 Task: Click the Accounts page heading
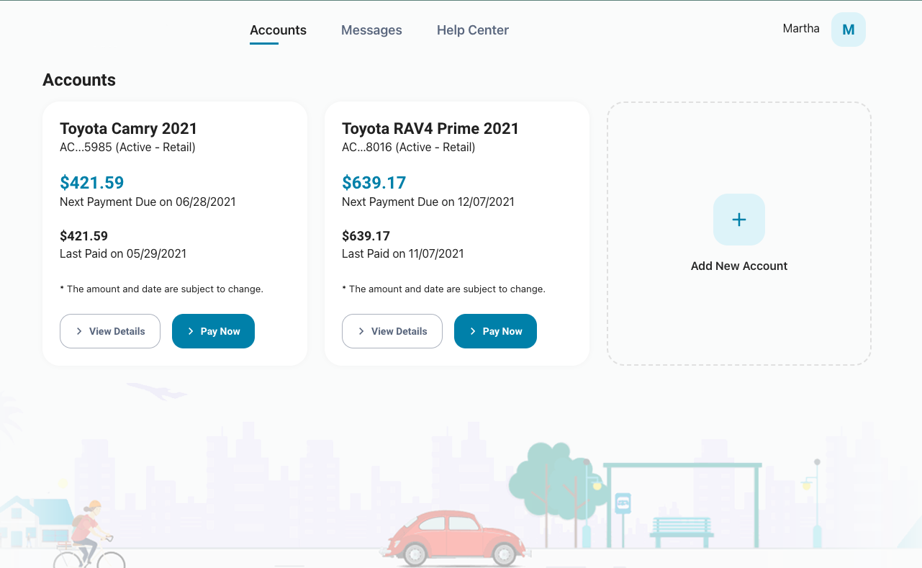pos(79,80)
